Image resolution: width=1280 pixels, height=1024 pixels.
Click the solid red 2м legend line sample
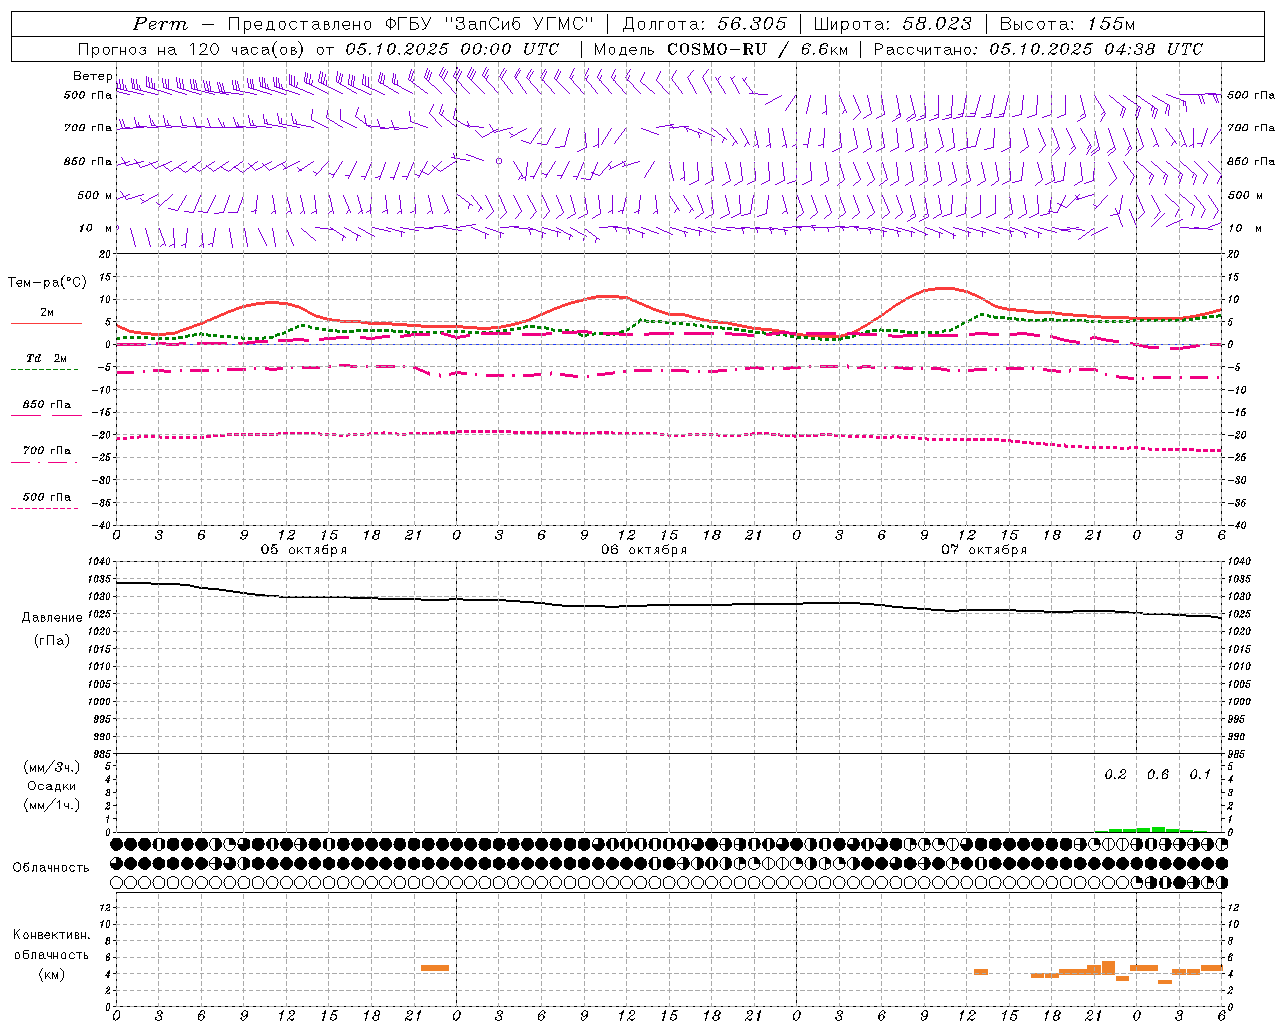tap(46, 324)
